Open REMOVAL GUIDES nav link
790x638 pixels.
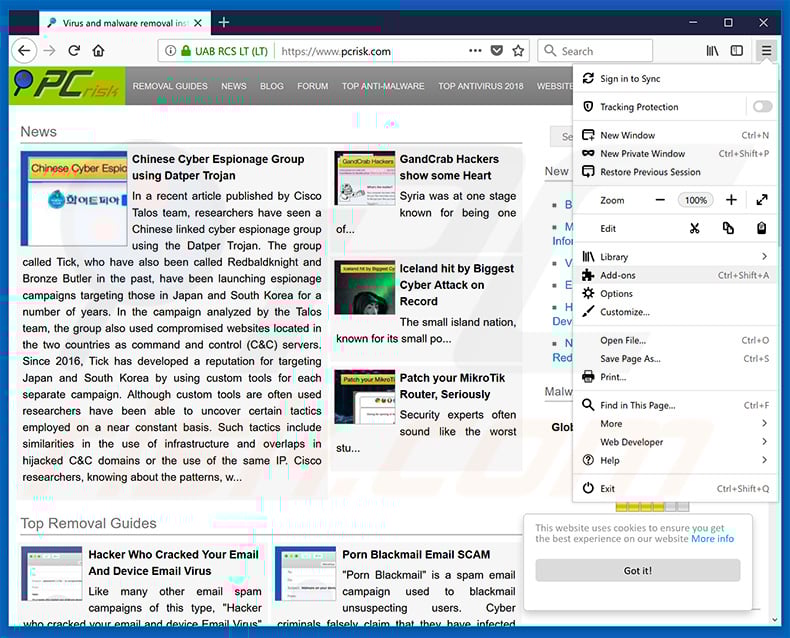[x=170, y=86]
